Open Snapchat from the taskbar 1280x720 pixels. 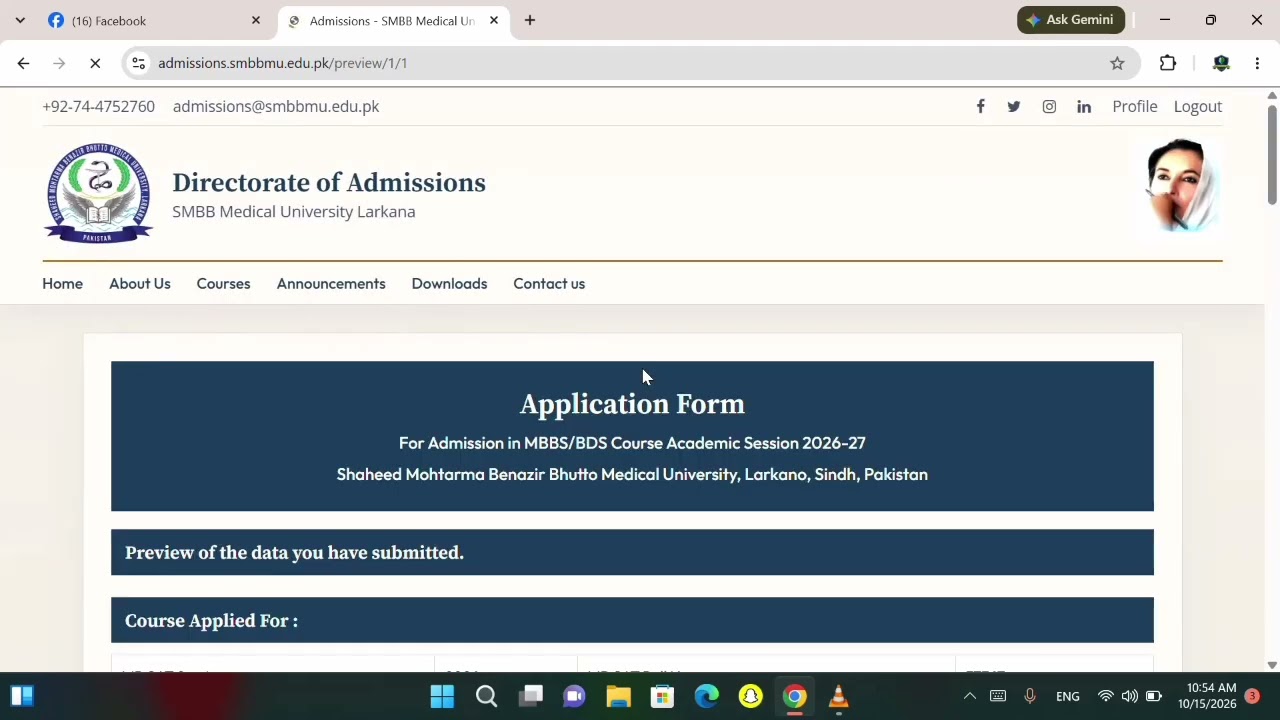(x=750, y=696)
